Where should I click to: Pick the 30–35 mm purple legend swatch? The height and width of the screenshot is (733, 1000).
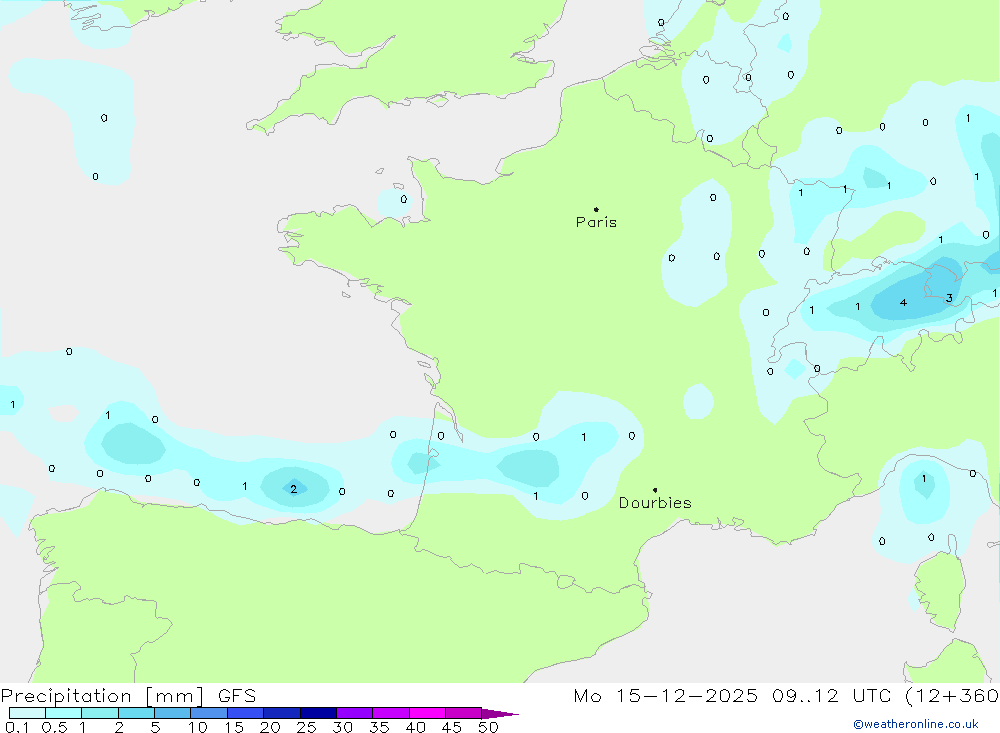pyautogui.click(x=355, y=713)
